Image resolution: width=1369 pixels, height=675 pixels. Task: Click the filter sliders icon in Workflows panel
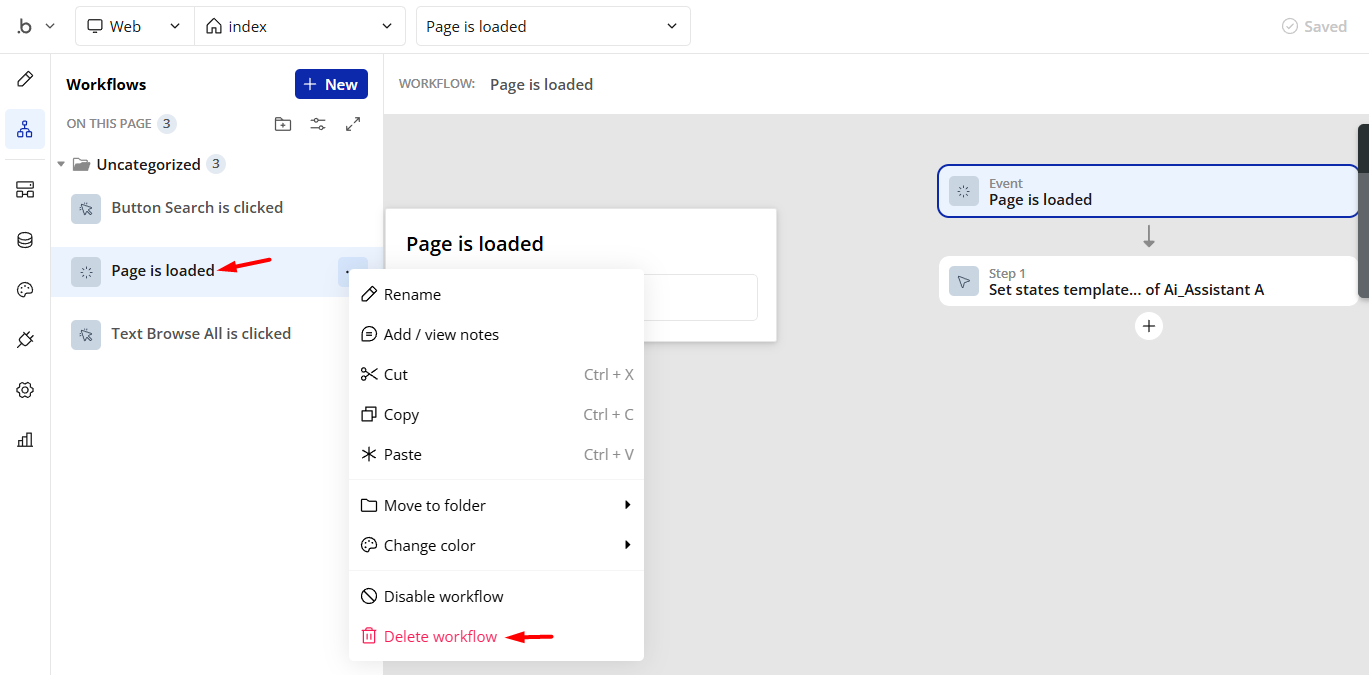(318, 124)
